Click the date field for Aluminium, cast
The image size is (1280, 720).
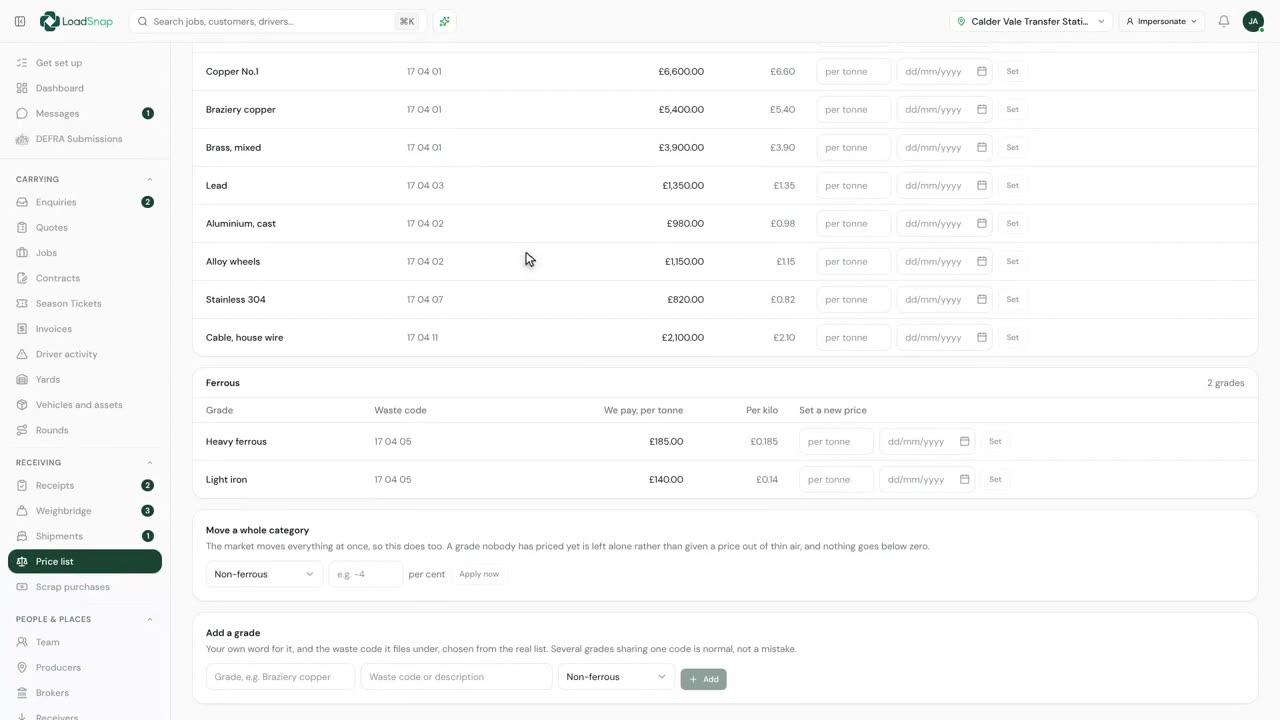tap(945, 224)
